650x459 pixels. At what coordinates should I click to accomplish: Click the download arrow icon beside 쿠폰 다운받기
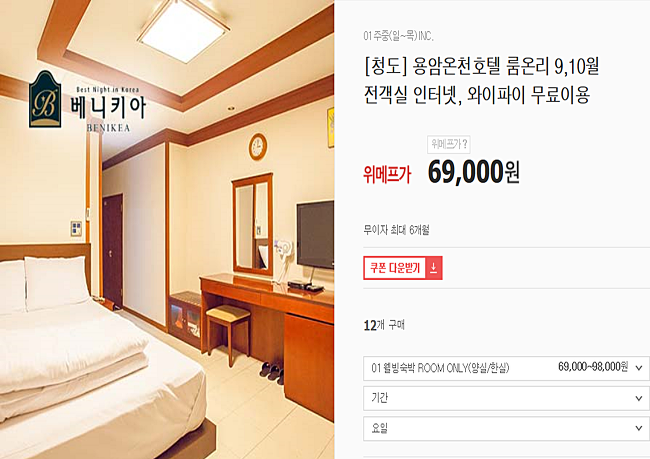pyautogui.click(x=434, y=268)
